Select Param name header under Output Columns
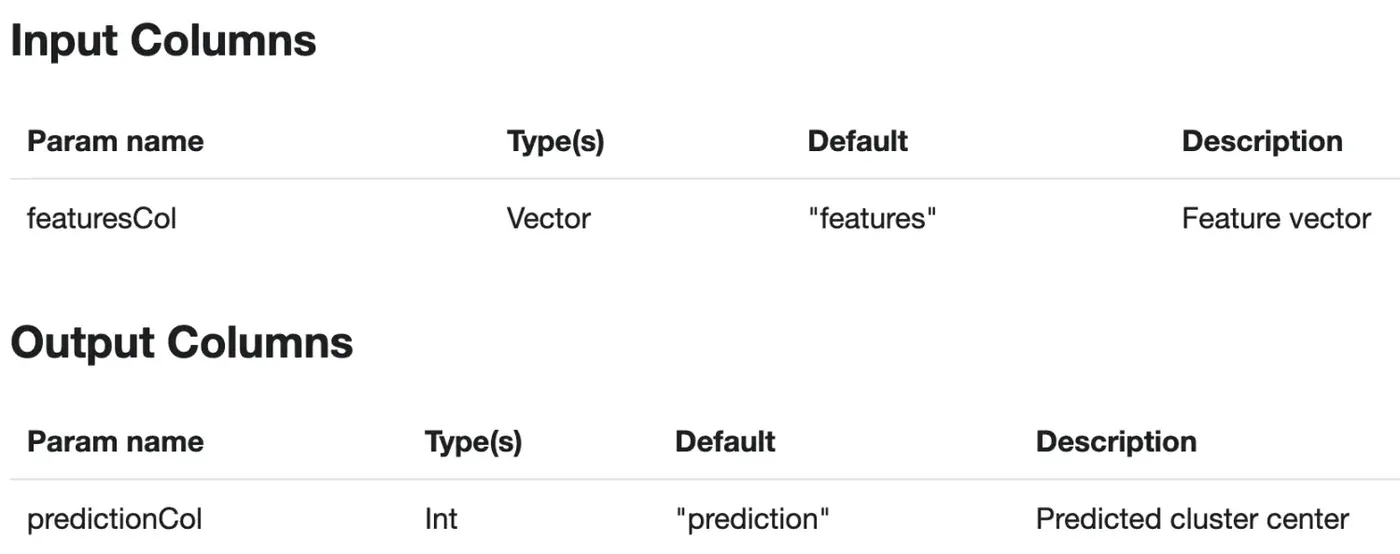This screenshot has height=554, width=1400. [x=115, y=441]
